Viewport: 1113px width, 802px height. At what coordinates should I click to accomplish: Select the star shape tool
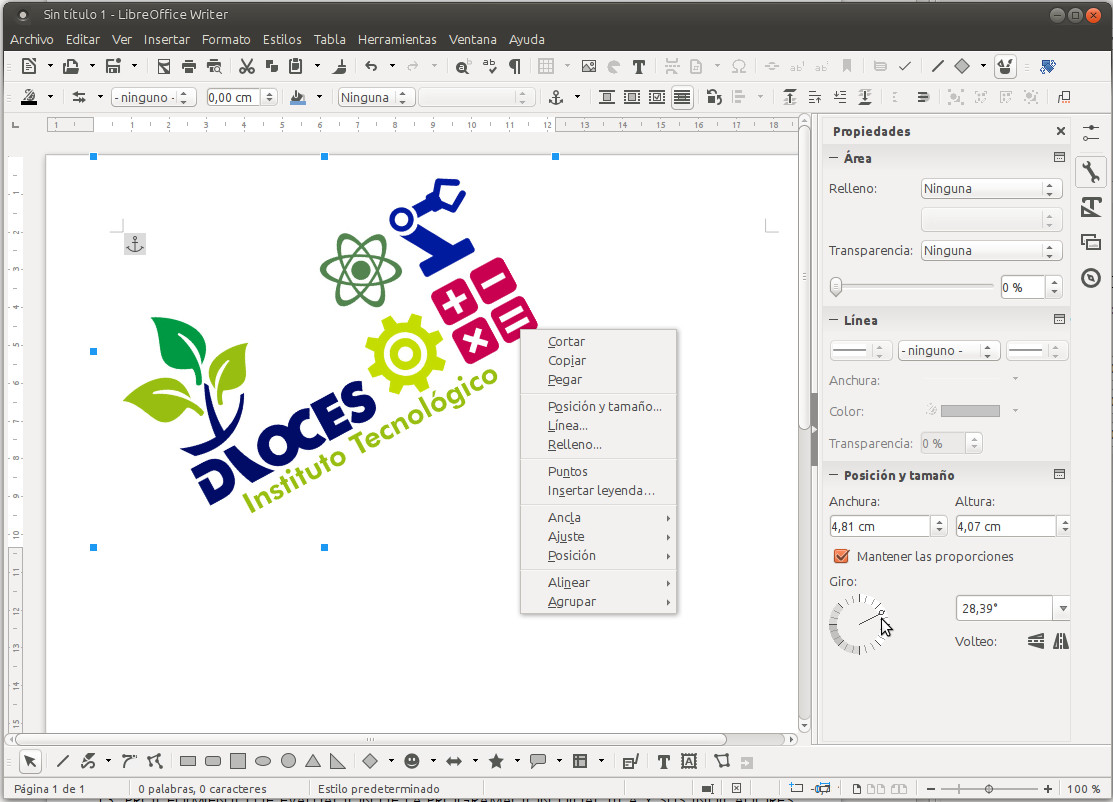496,762
